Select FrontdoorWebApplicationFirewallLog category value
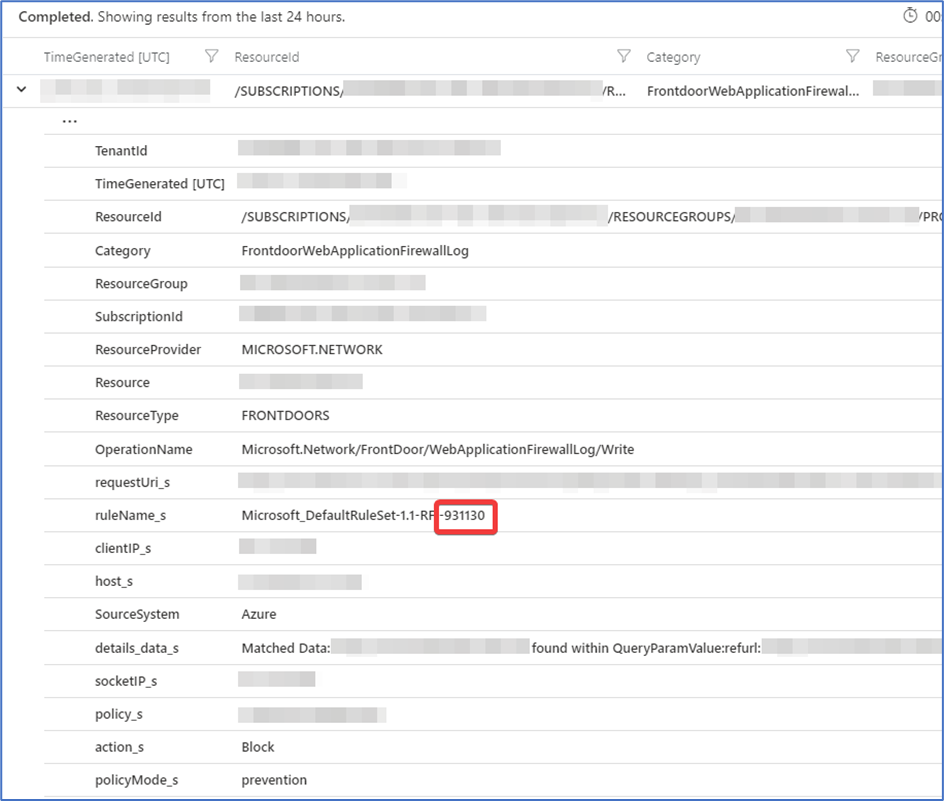944x801 pixels. 355,251
